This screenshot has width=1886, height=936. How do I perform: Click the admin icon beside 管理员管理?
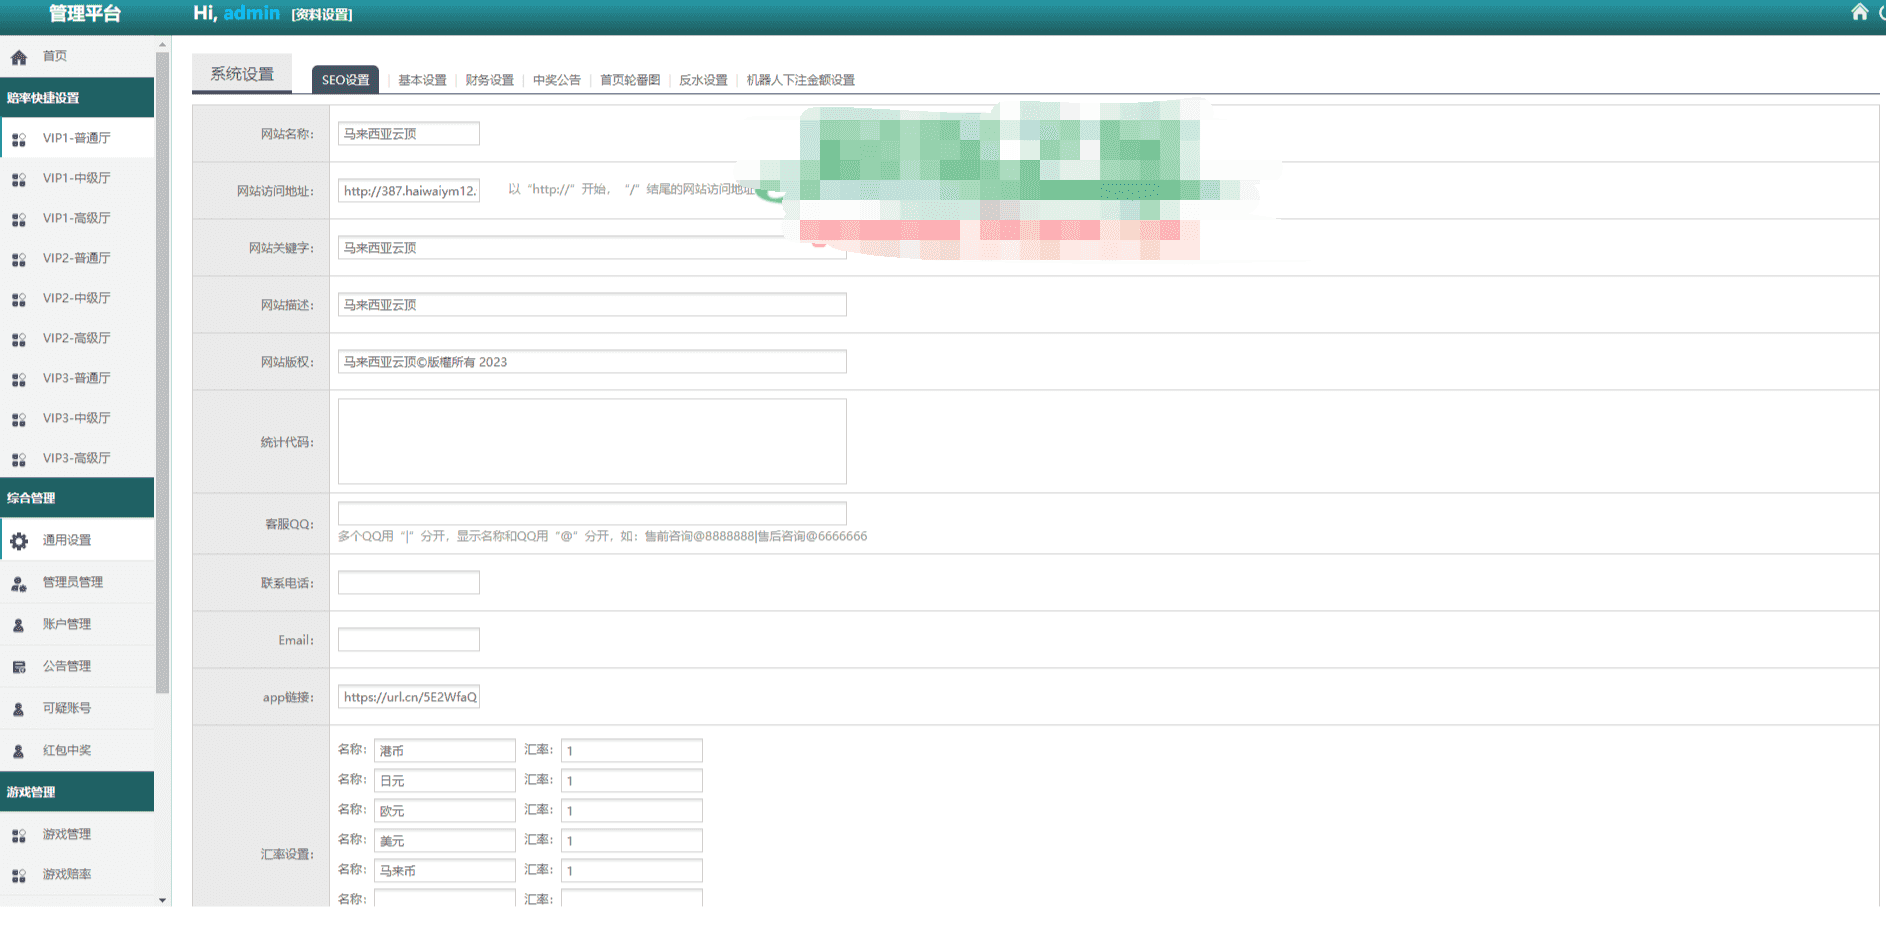pyautogui.click(x=19, y=583)
